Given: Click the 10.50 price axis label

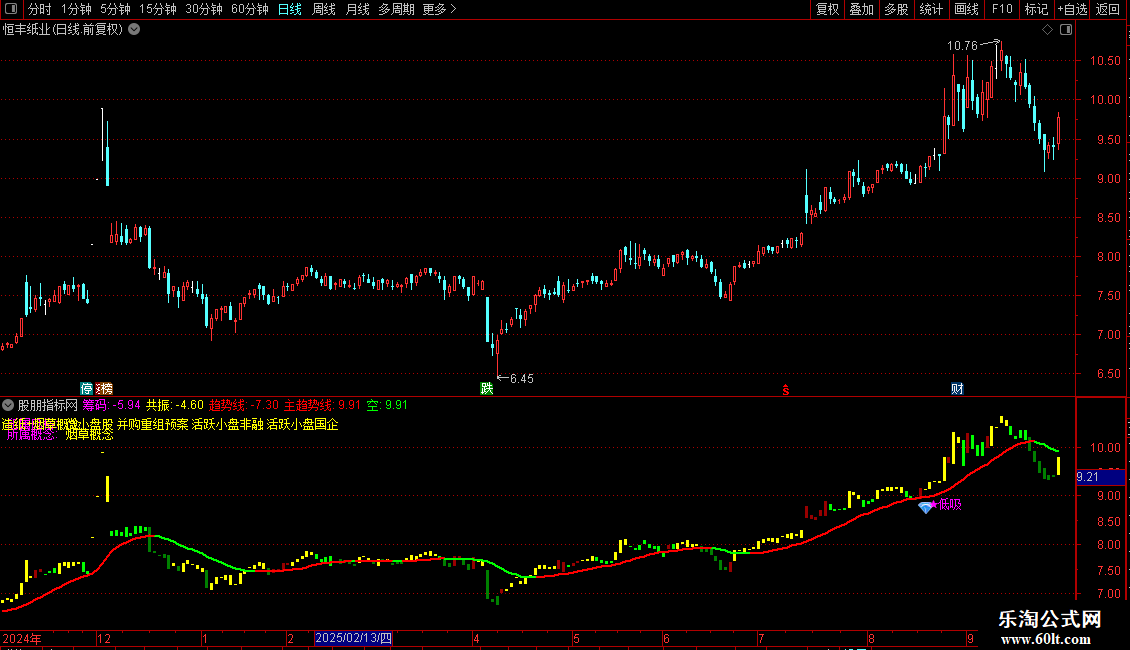Looking at the screenshot, I should 1104,61.
